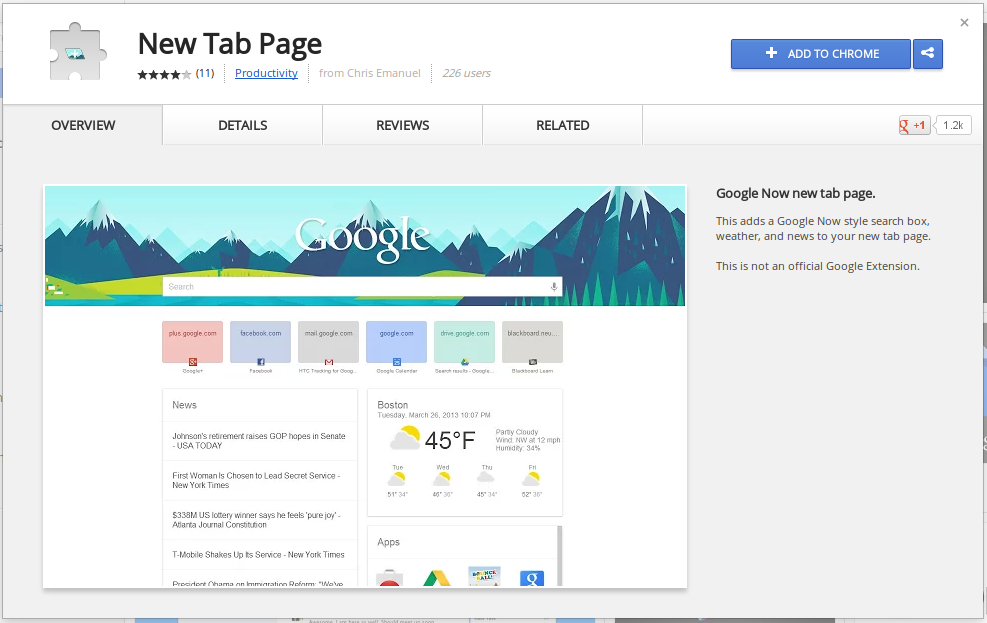Open the Reviews tab

point(403,125)
